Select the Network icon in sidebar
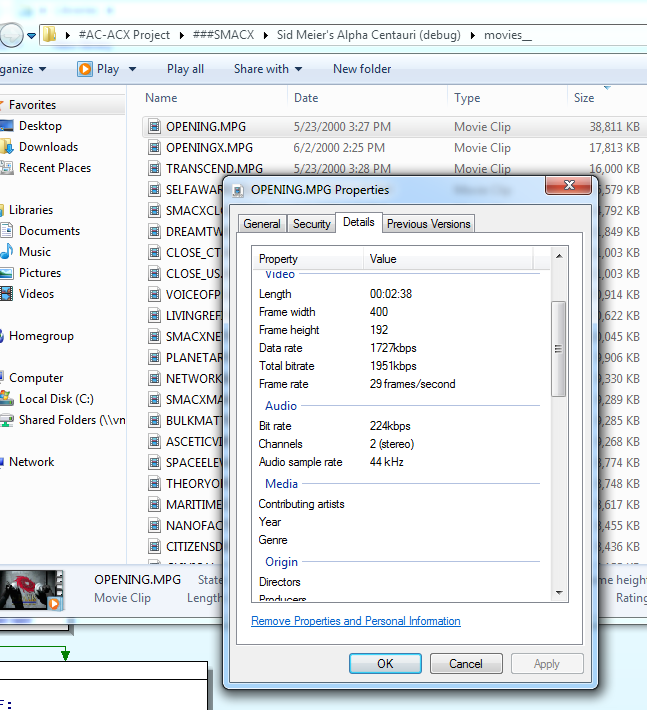Viewport: 647px width, 710px height. (x=3, y=462)
